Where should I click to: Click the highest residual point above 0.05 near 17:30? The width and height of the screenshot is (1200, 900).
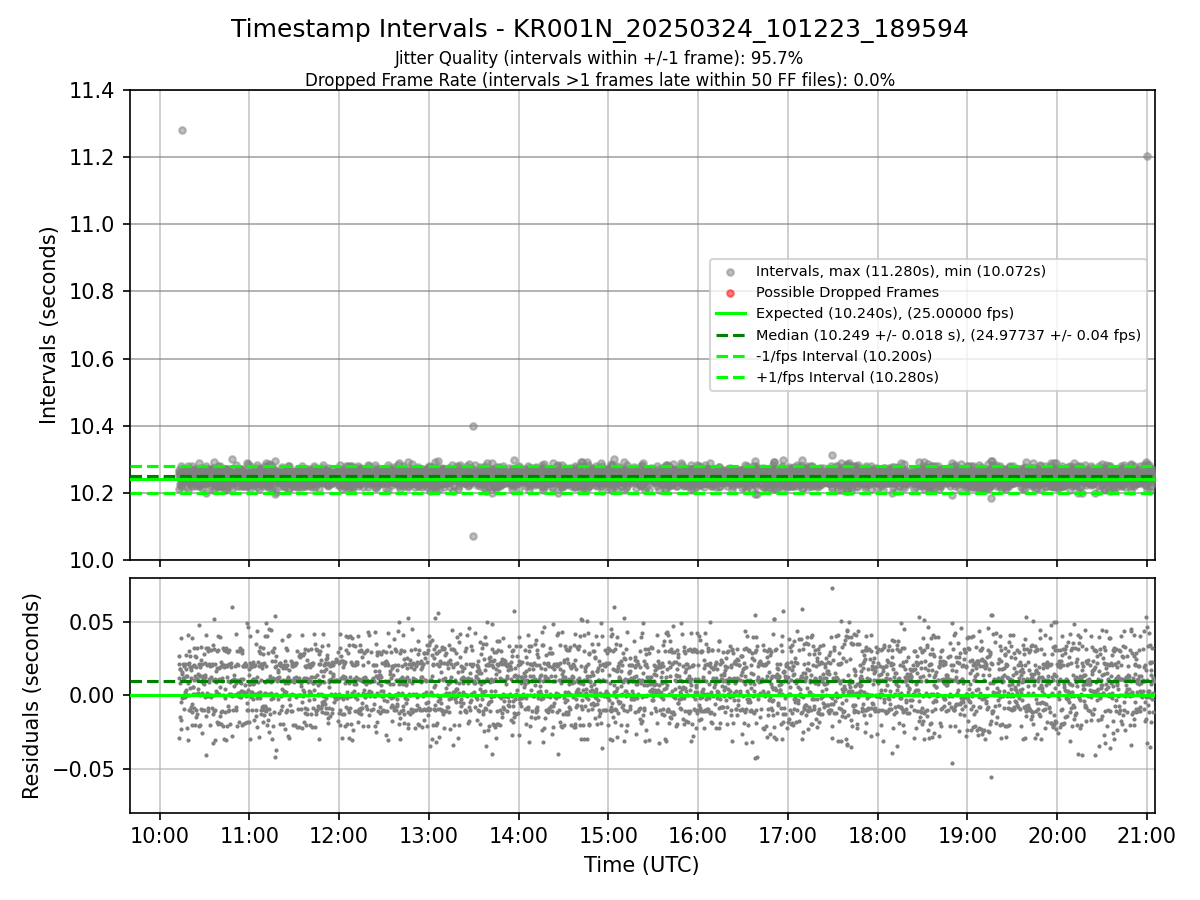(x=832, y=588)
